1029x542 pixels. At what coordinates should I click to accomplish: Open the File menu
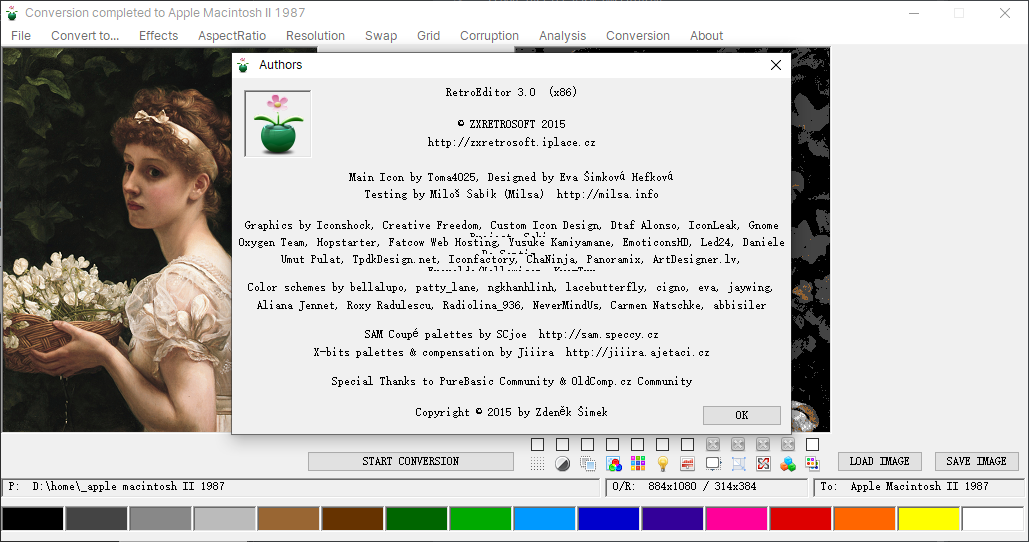21,35
